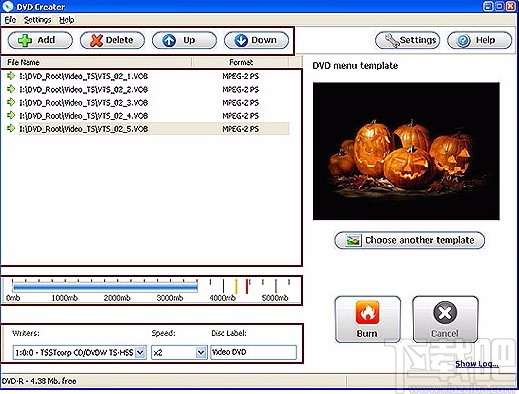
Task: Click the blue disc capacity usage bar
Action: [105, 287]
